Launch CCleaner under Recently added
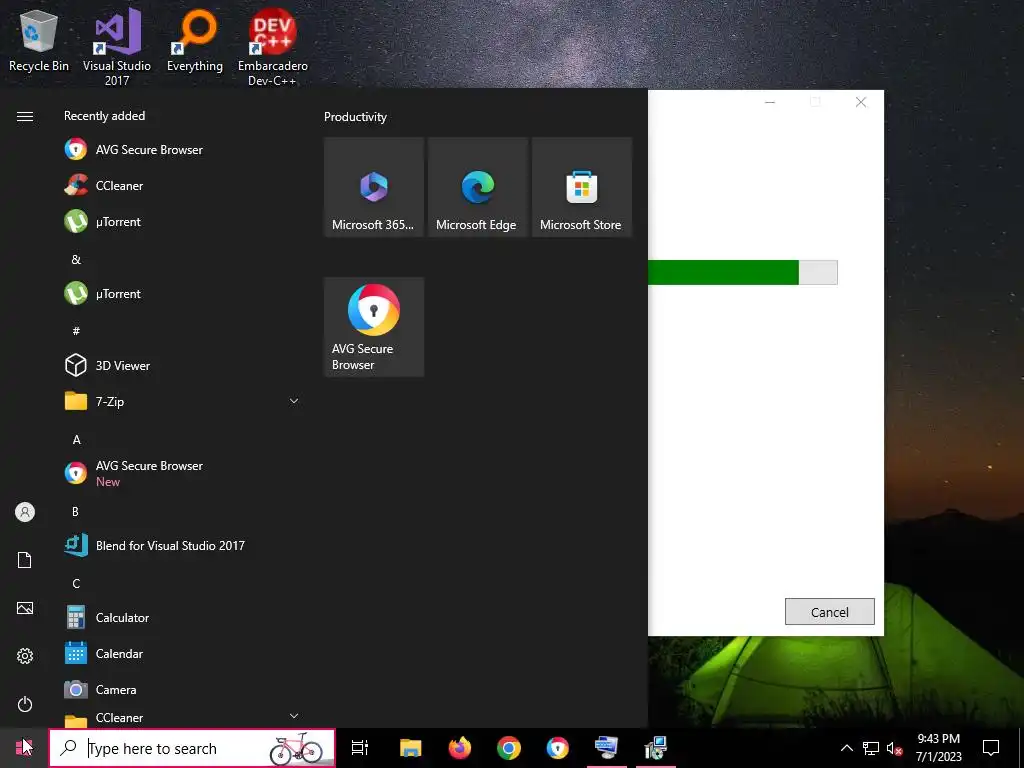 coord(183,185)
